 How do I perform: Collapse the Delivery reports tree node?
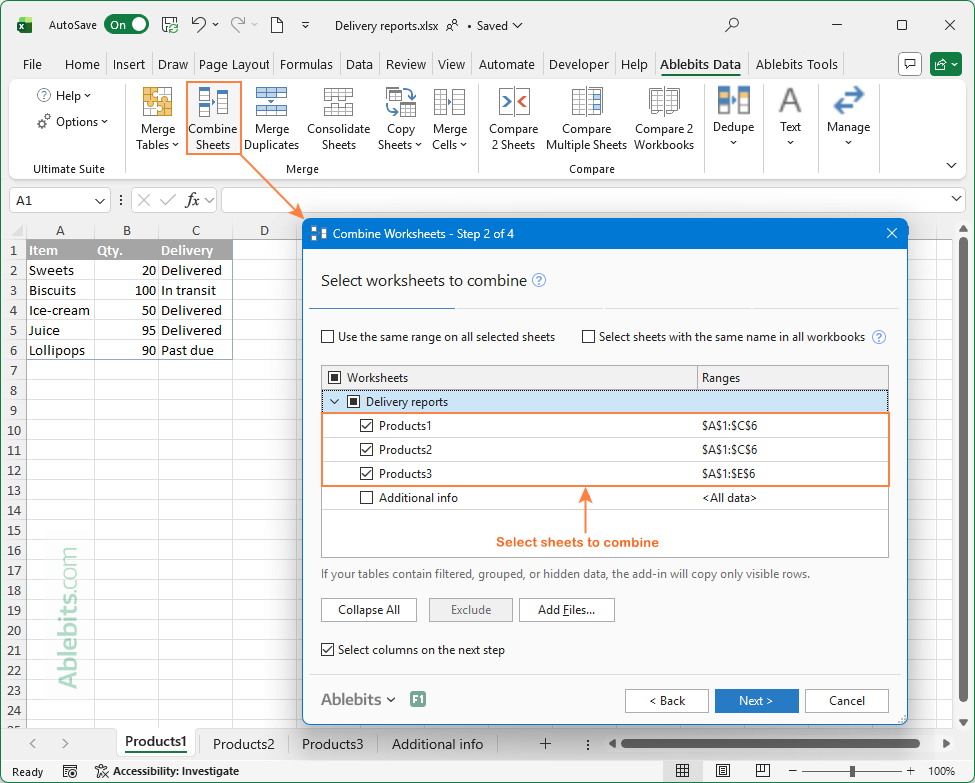coord(335,401)
